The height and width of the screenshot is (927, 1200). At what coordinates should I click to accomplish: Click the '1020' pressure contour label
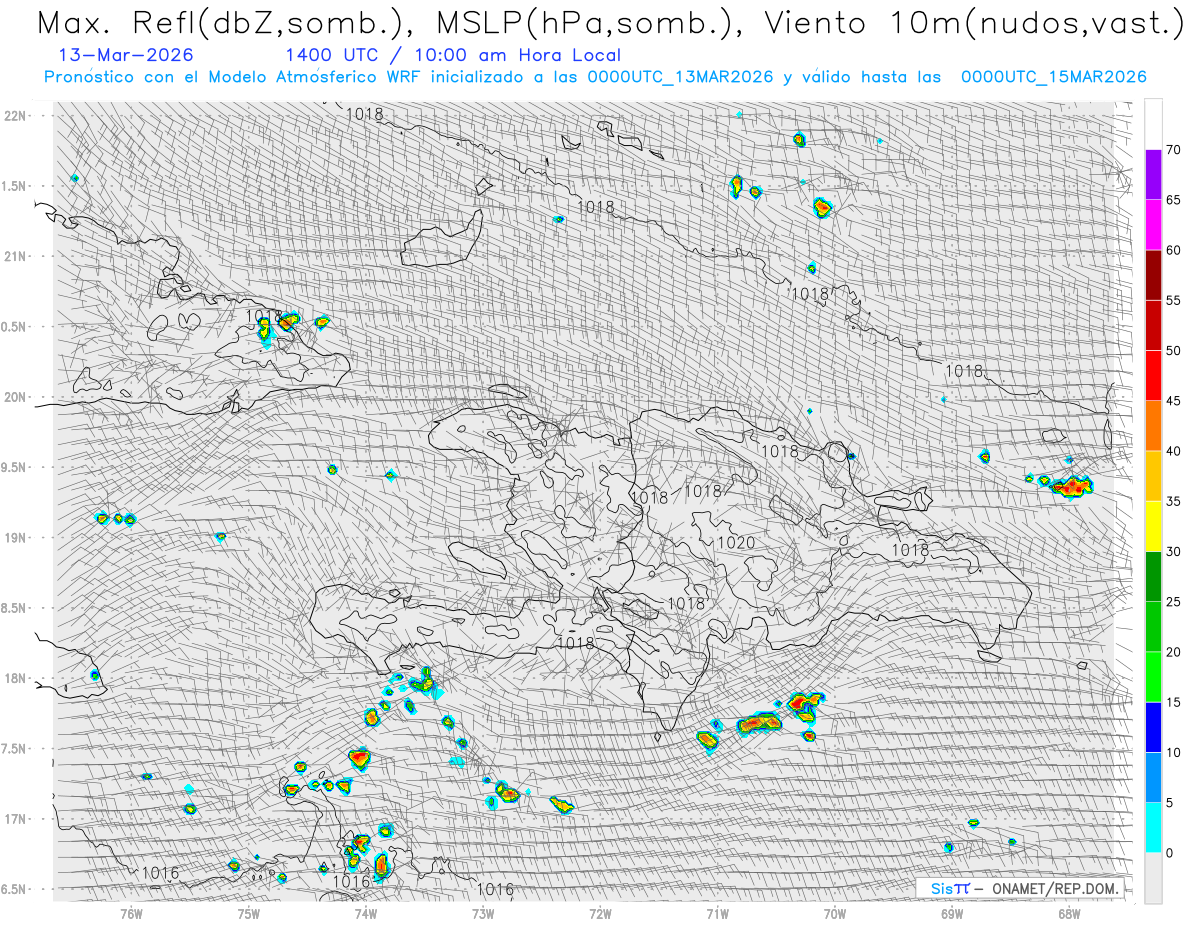click(736, 543)
